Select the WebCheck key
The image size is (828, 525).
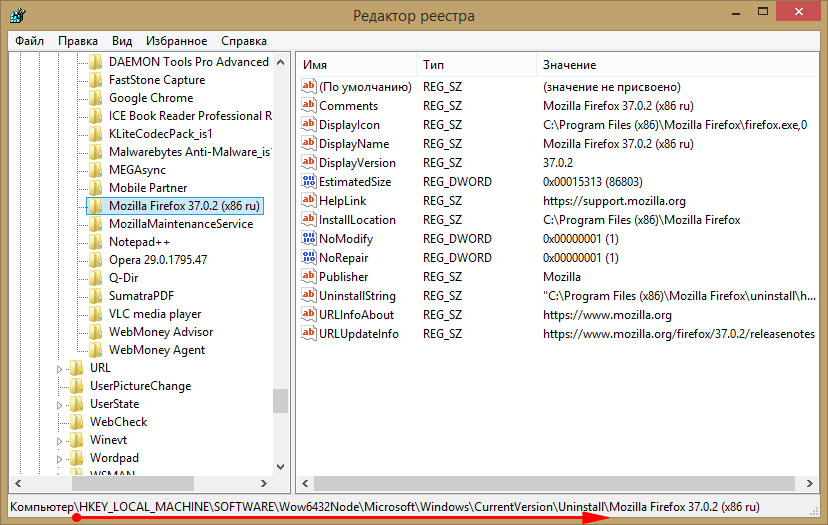point(118,421)
